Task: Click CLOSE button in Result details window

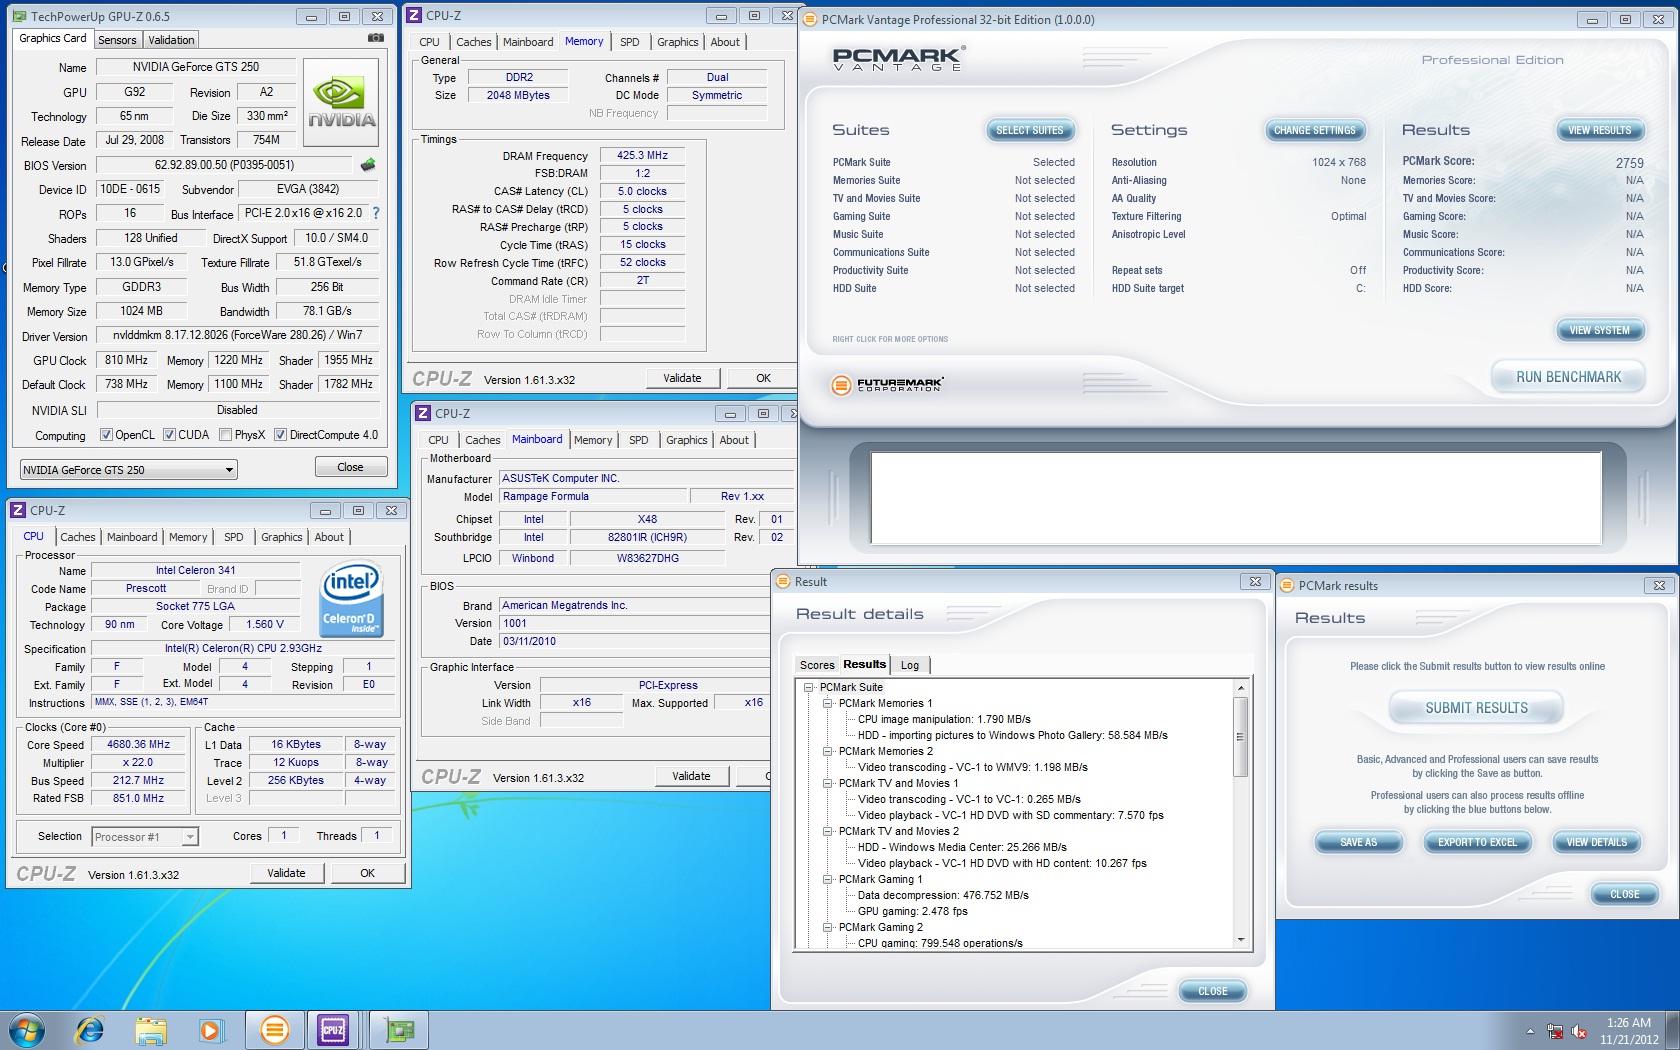Action: (x=1212, y=991)
